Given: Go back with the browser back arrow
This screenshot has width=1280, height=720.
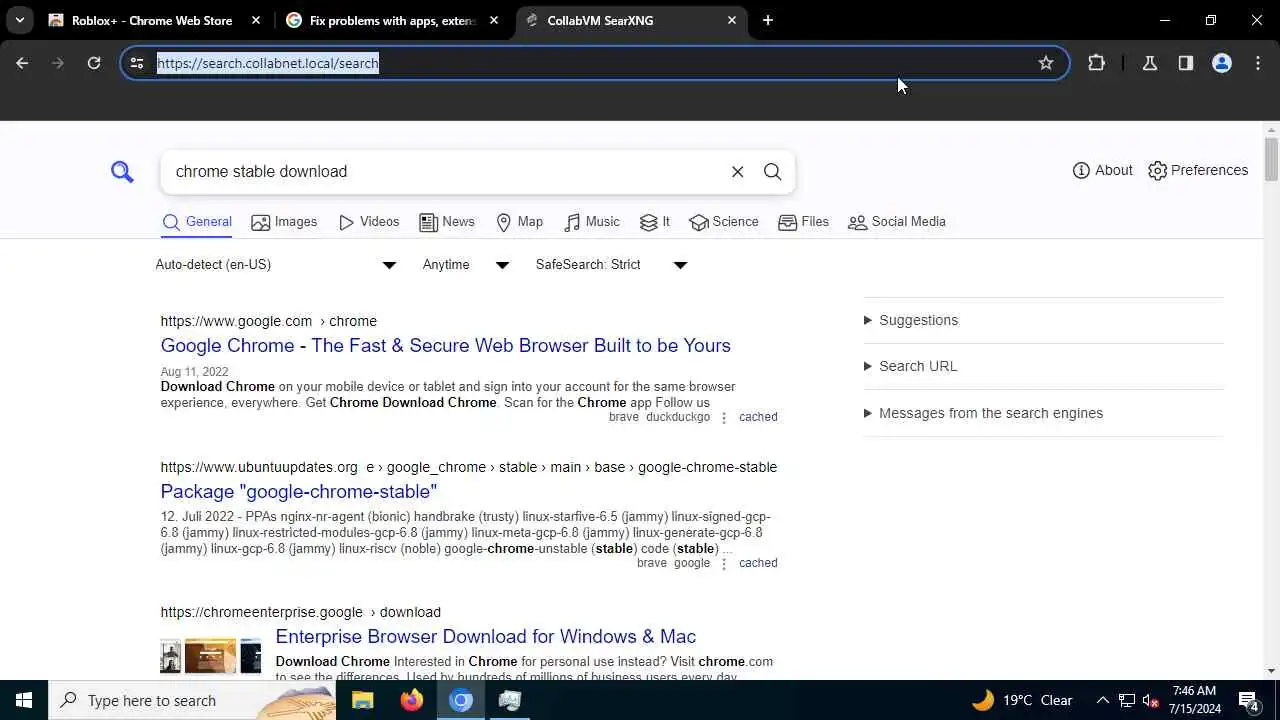Looking at the screenshot, I should 22,63.
